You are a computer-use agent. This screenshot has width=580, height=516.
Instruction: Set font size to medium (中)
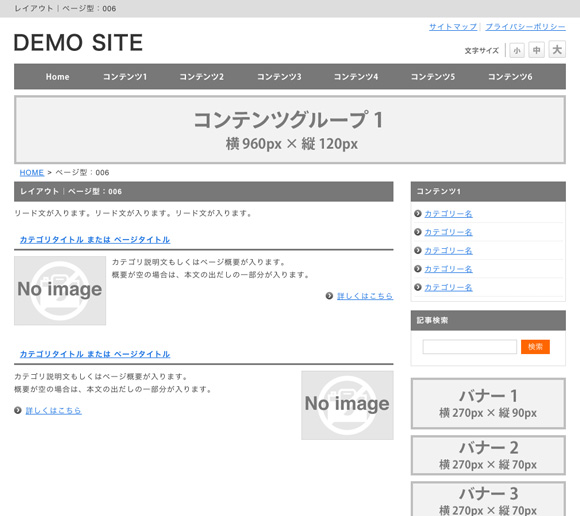[x=536, y=50]
